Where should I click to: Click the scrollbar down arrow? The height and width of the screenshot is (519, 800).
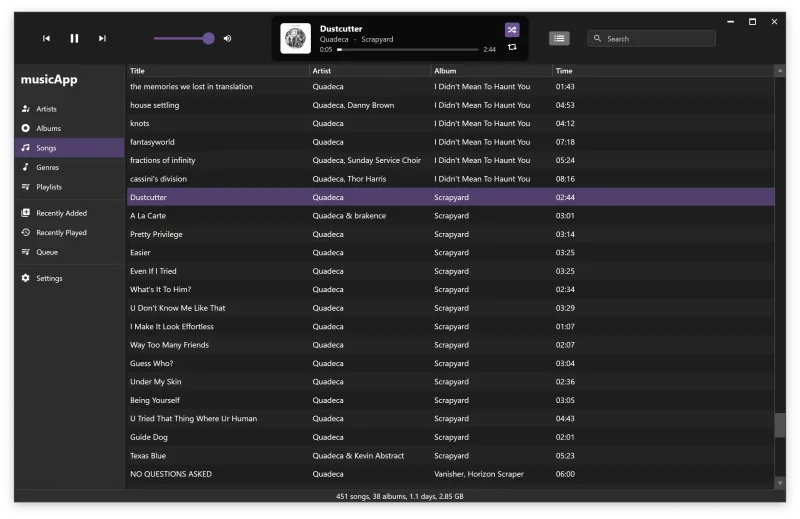tap(780, 483)
